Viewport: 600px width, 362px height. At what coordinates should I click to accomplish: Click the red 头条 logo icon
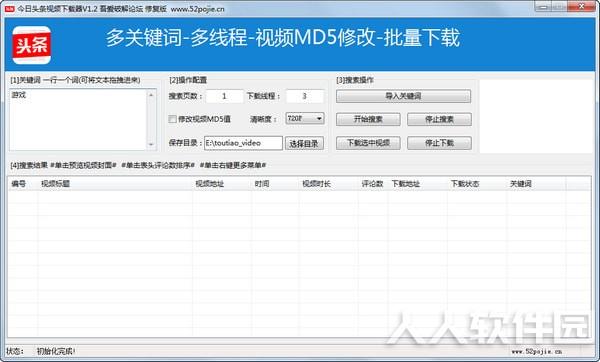click(31, 45)
